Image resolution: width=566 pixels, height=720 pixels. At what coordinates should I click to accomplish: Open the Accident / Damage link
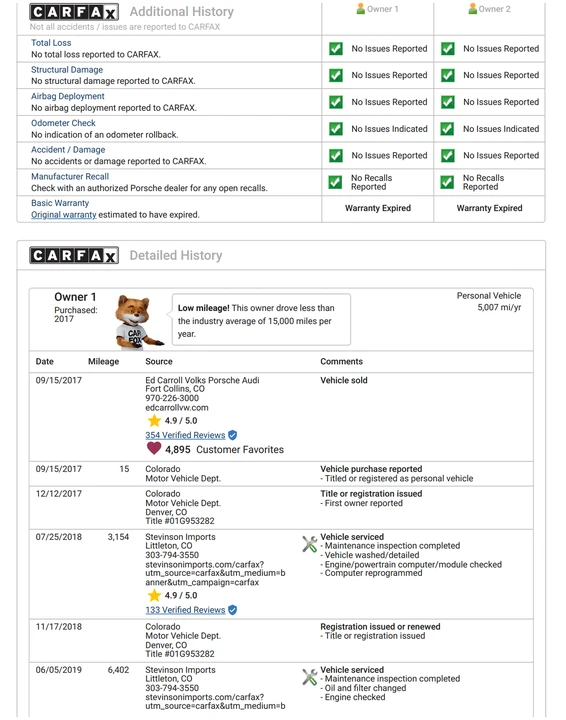pyautogui.click(x=68, y=150)
